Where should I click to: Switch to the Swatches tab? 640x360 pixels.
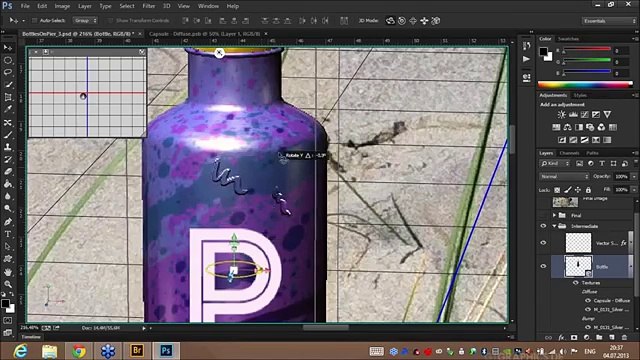coord(568,39)
